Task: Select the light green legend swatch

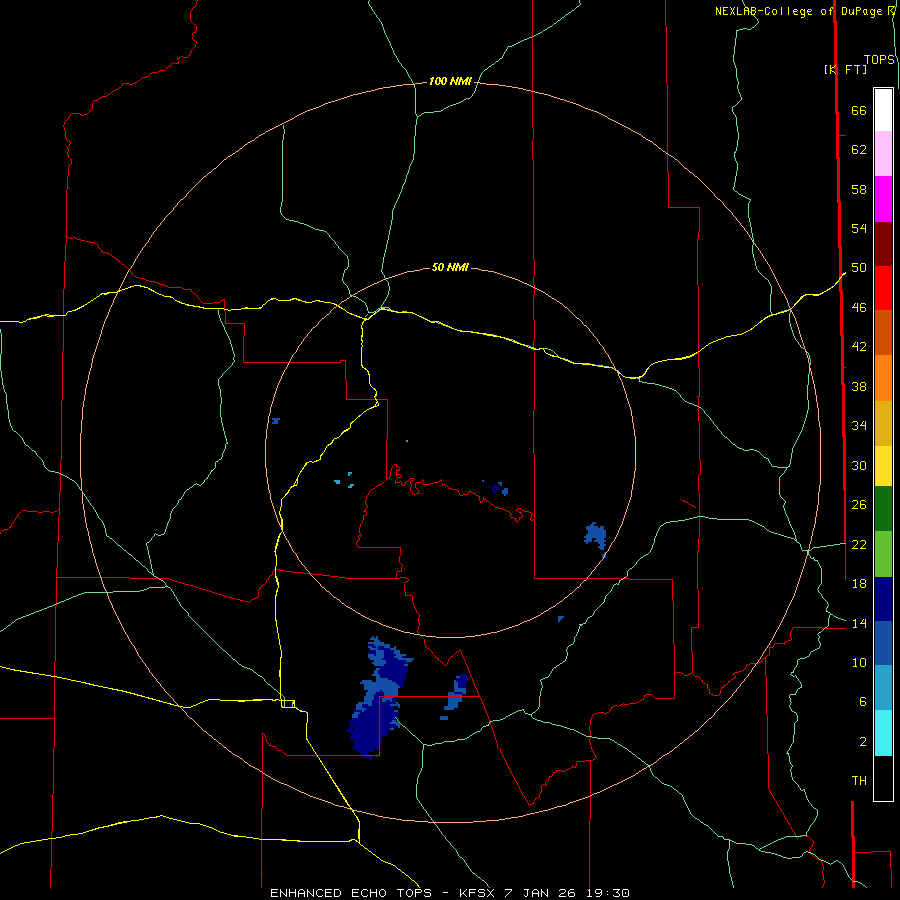Action: click(x=883, y=553)
